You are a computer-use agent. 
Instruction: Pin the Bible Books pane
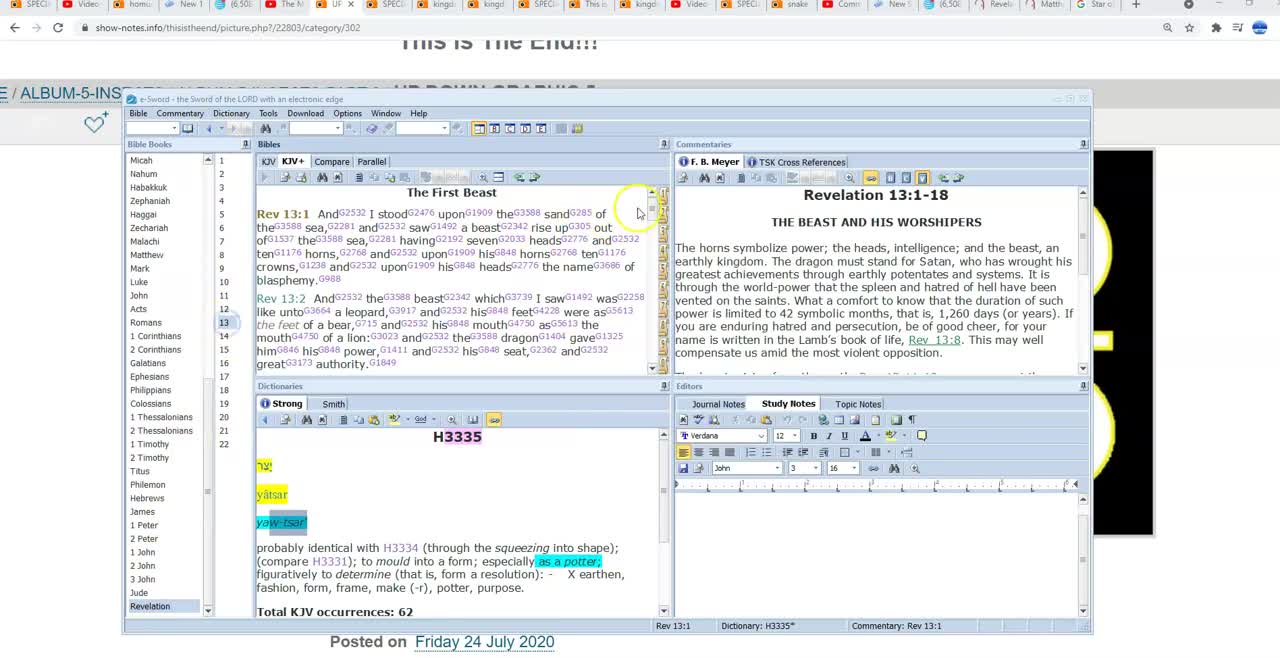point(245,145)
